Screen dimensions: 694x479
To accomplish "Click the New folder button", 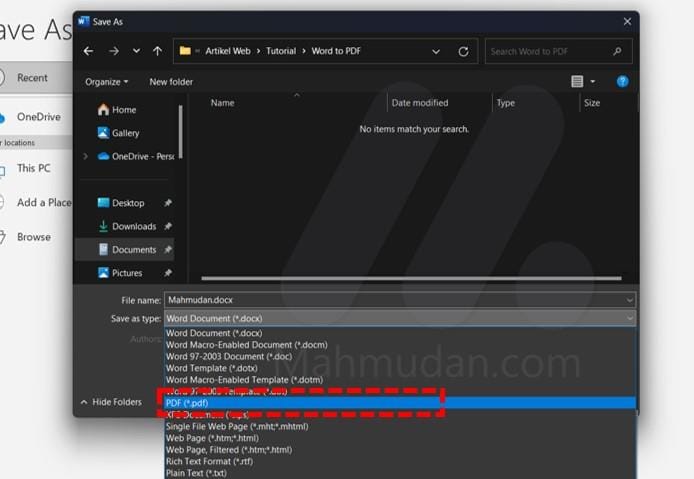I will pyautogui.click(x=171, y=82).
